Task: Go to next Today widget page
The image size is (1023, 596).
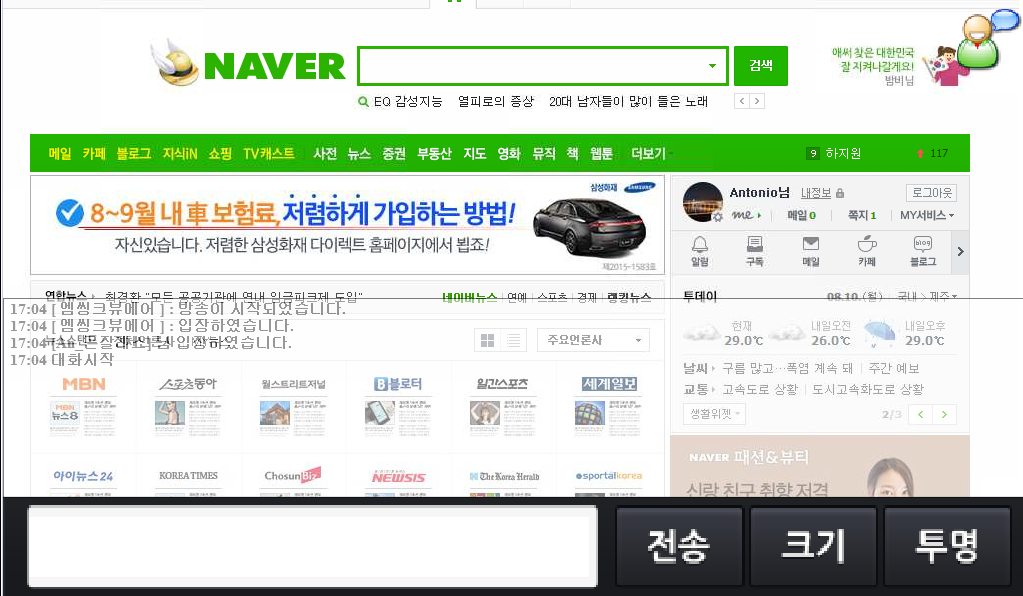Action: click(x=944, y=415)
